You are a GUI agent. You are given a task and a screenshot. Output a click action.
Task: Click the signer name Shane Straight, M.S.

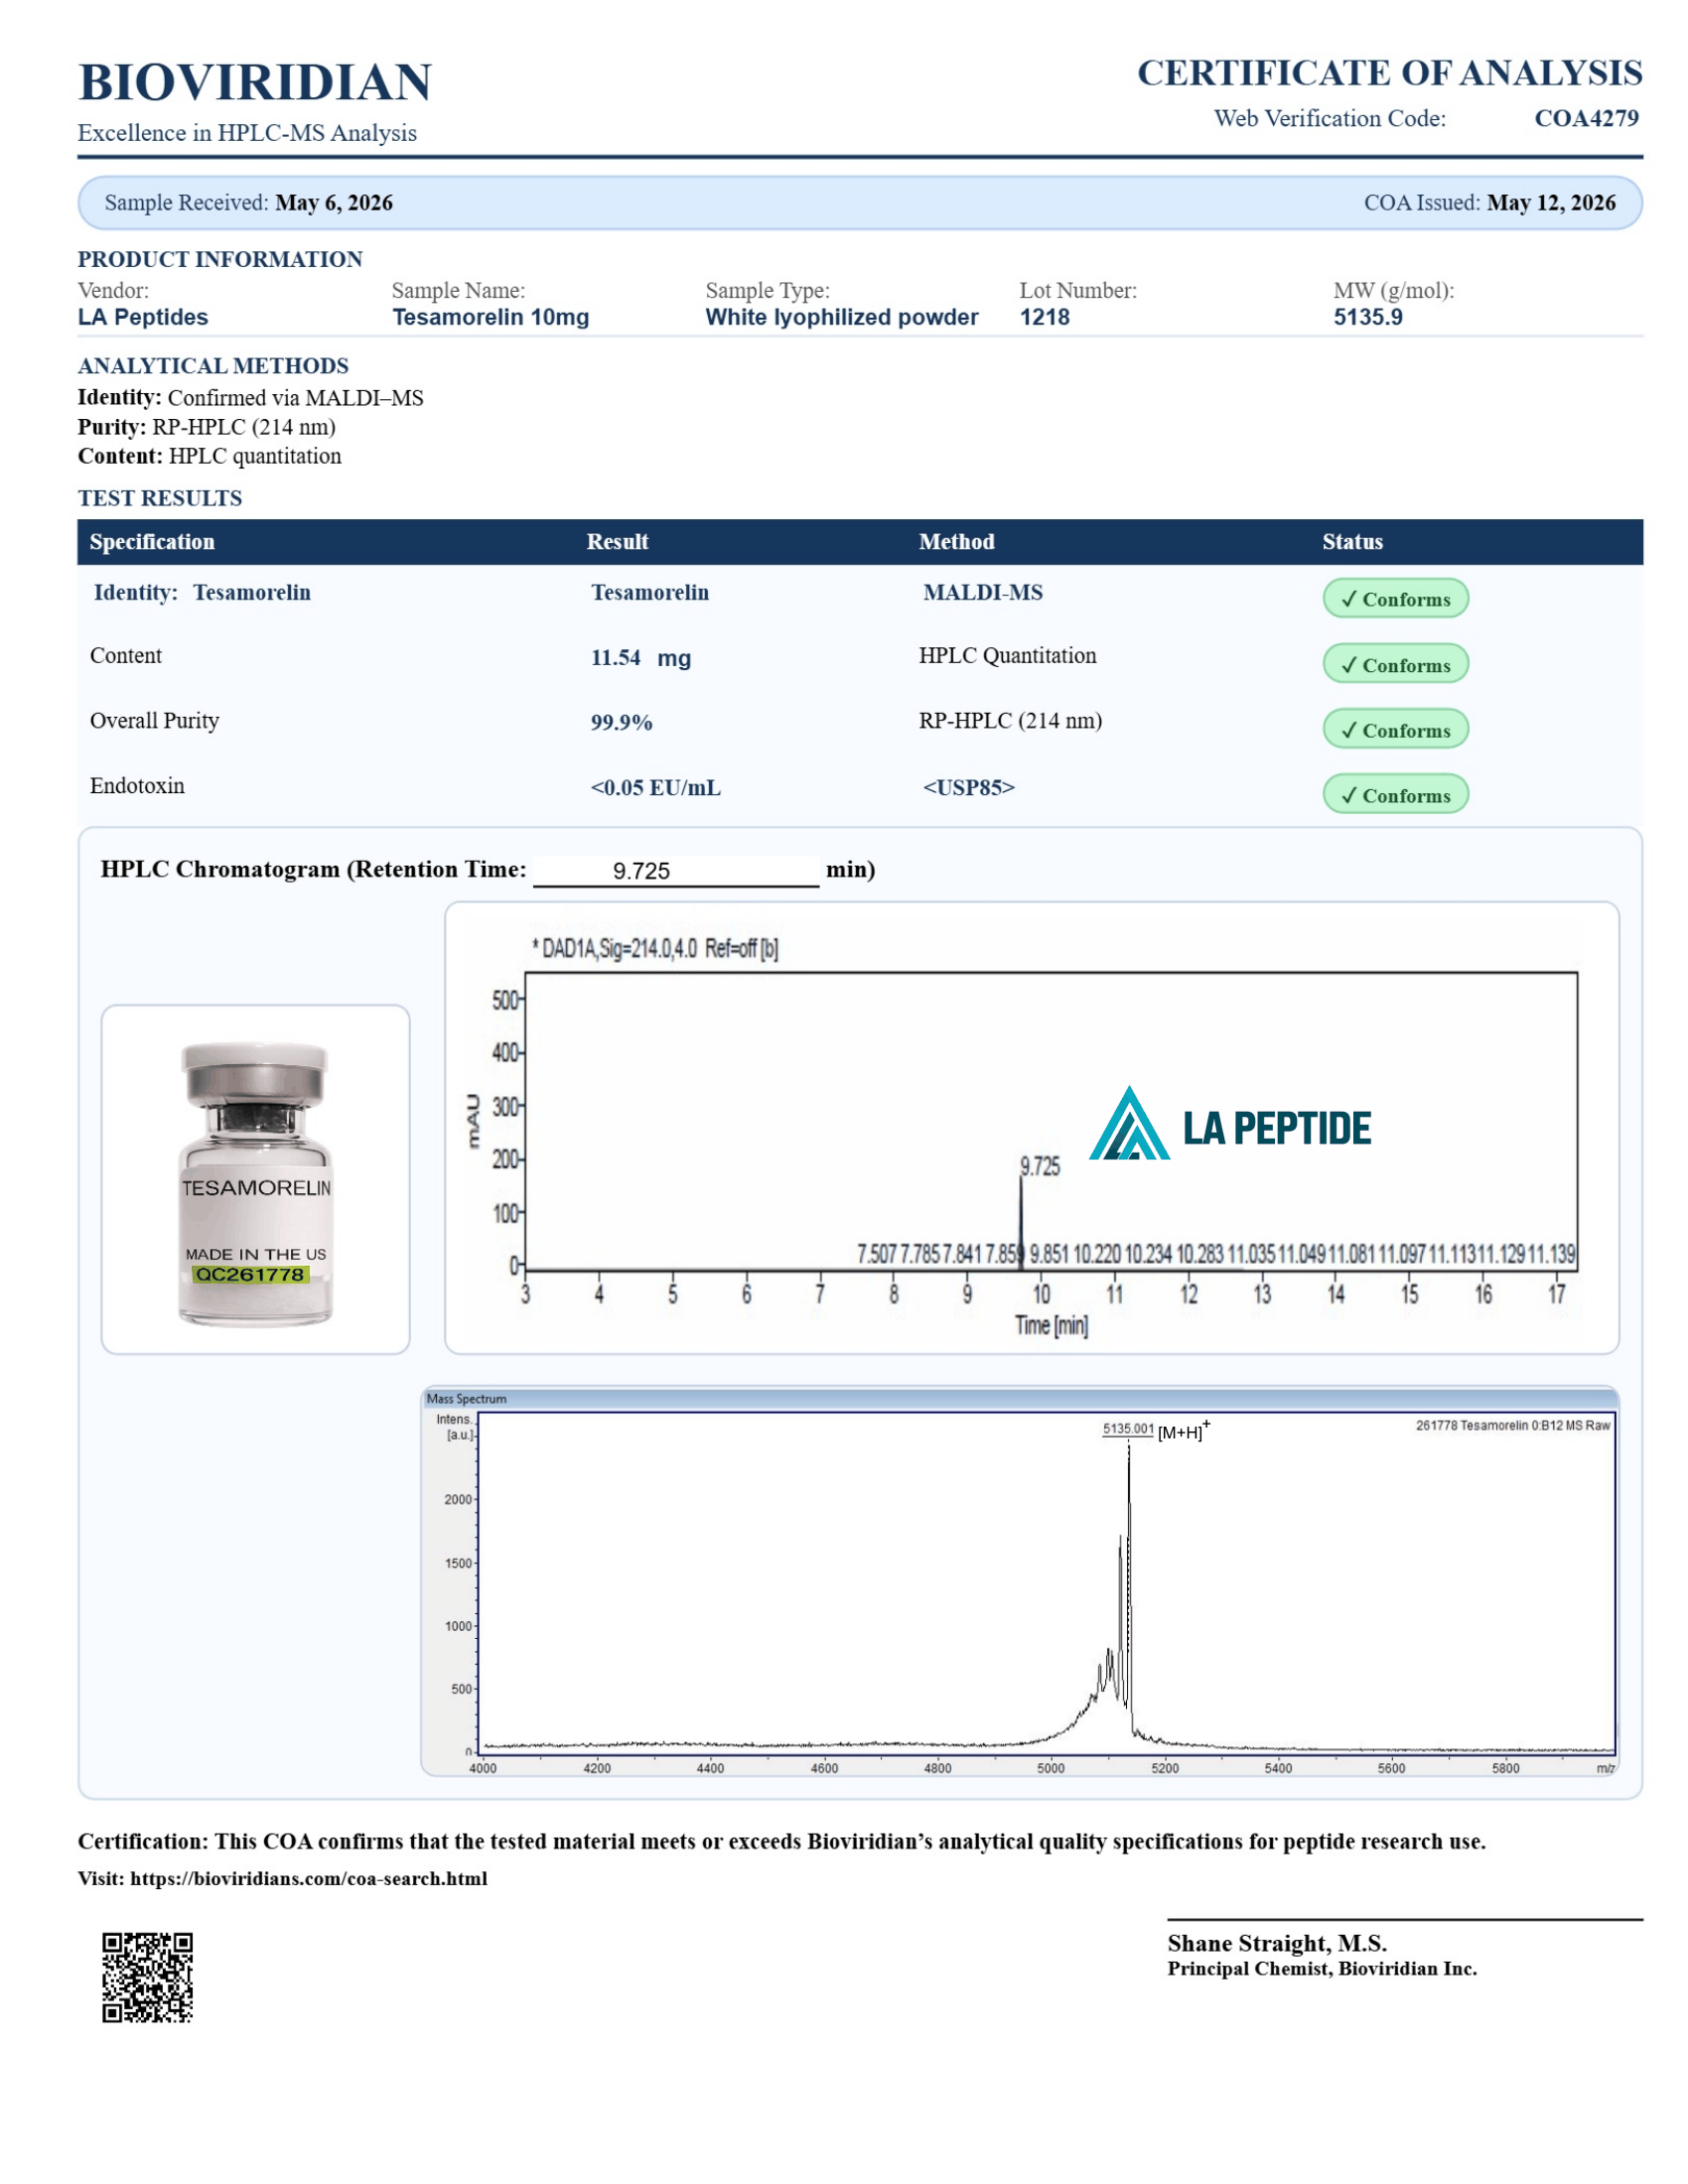point(1277,1944)
